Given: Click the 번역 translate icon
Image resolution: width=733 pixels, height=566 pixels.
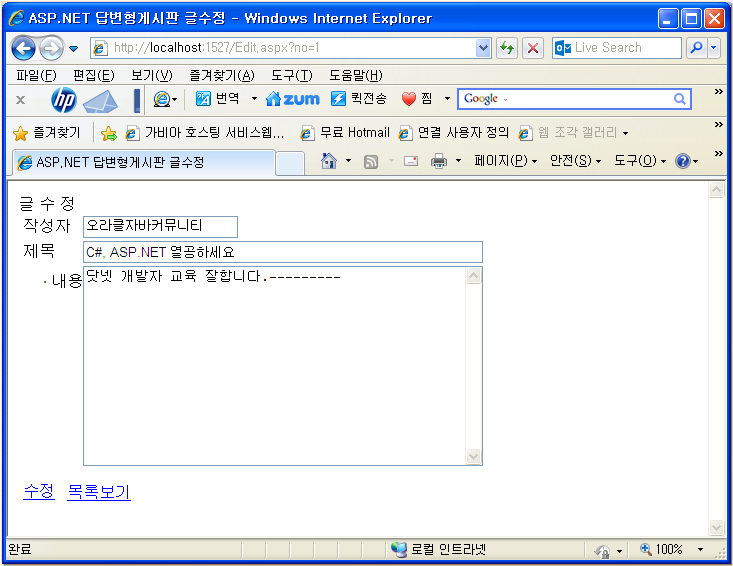Looking at the screenshot, I should [x=203, y=99].
